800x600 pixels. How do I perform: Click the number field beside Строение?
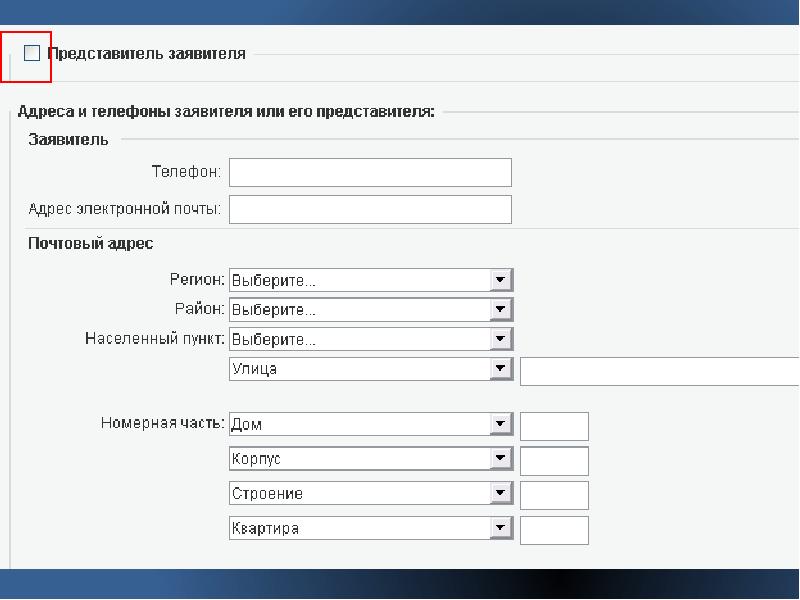click(x=555, y=496)
